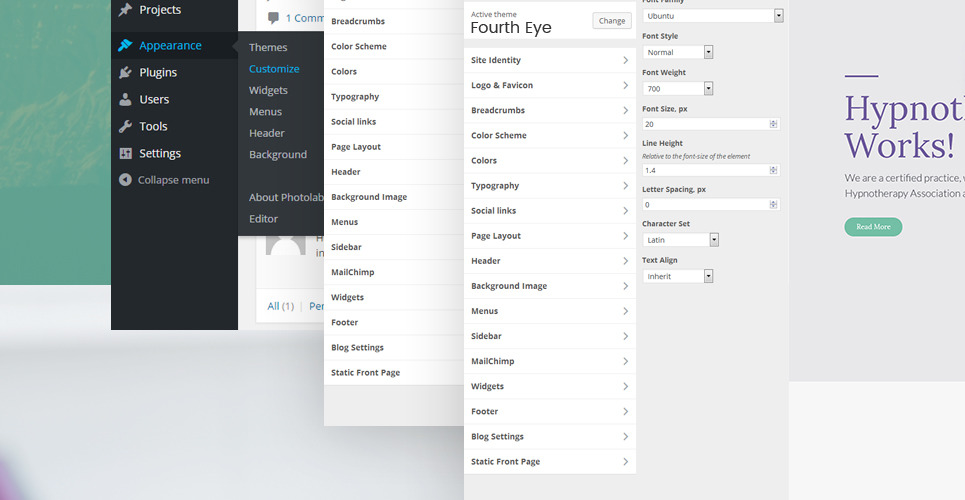
Task: Expand the Typography section chevron
Action: coord(625,186)
